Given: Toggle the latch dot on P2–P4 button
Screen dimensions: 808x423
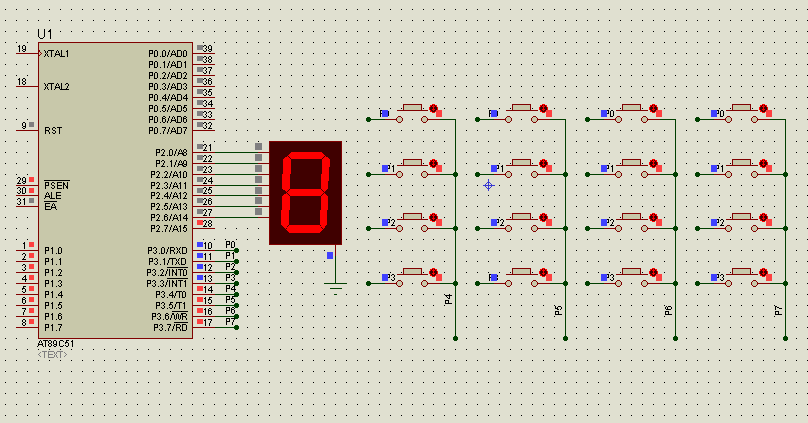Looking at the screenshot, I should 433,217.
